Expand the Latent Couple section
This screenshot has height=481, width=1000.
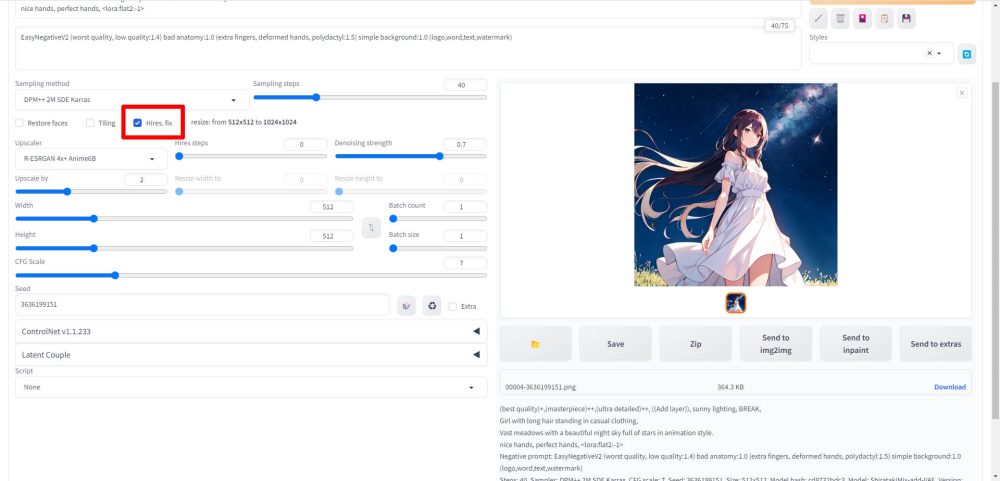(x=250, y=355)
